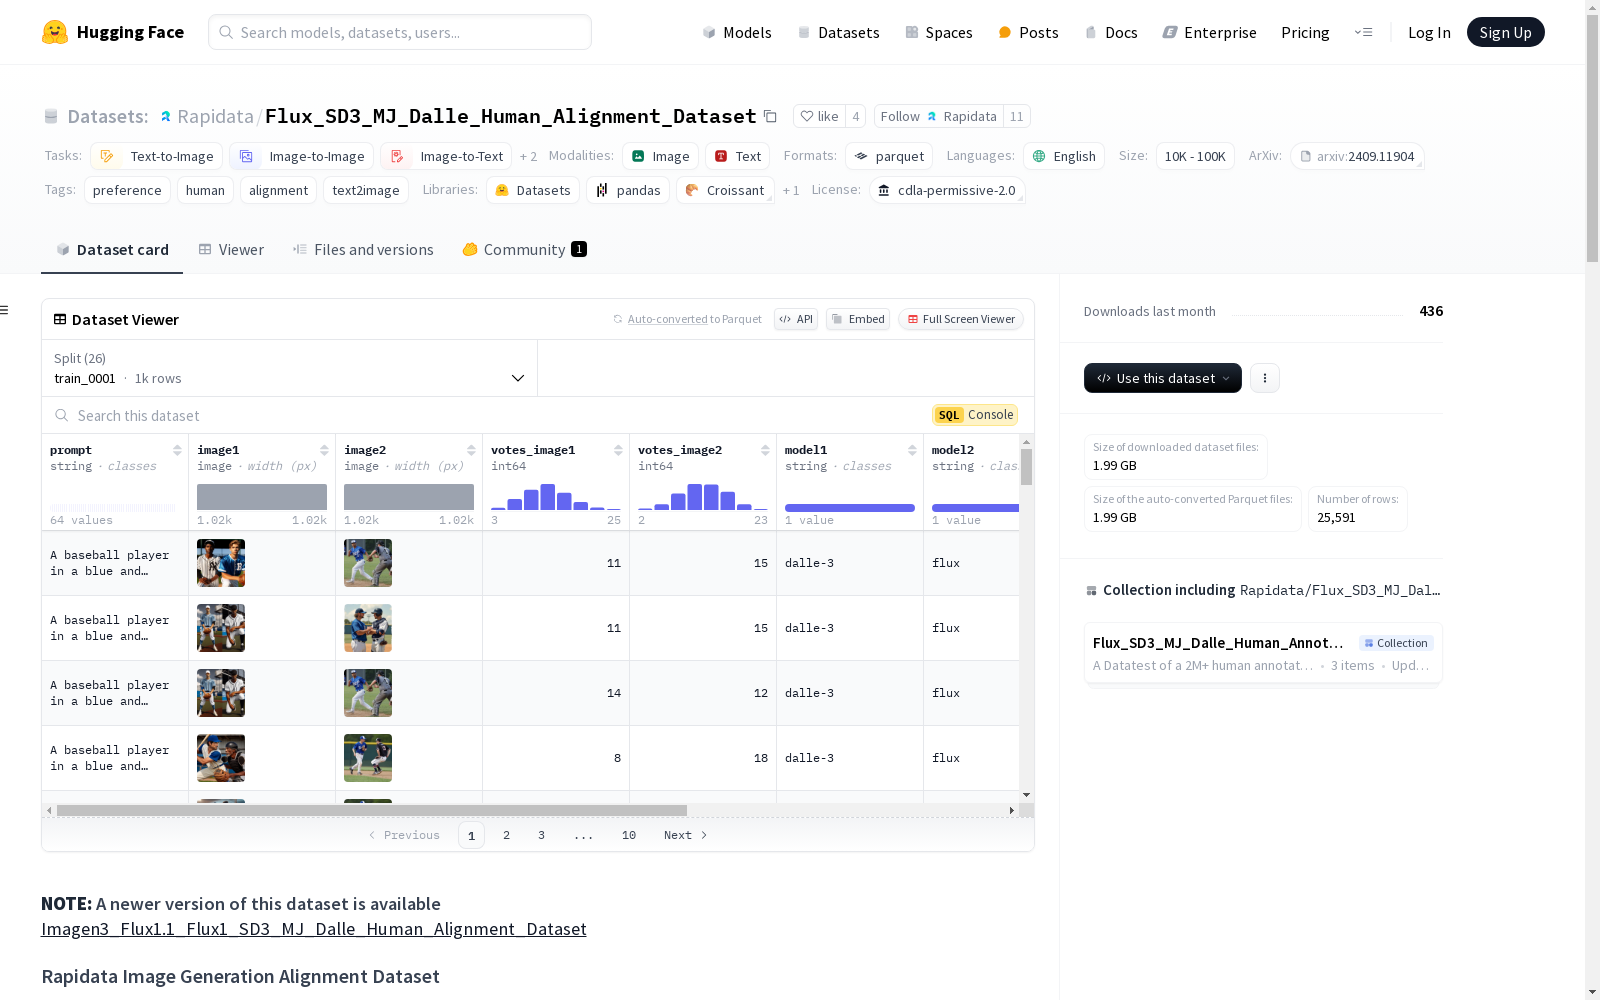Image resolution: width=1600 pixels, height=1000 pixels.
Task: Open the first row image2 thumbnail
Action: pyautogui.click(x=368, y=563)
